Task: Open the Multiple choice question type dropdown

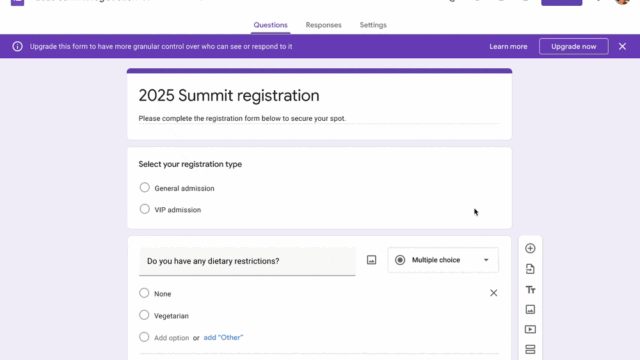Action: pos(443,260)
